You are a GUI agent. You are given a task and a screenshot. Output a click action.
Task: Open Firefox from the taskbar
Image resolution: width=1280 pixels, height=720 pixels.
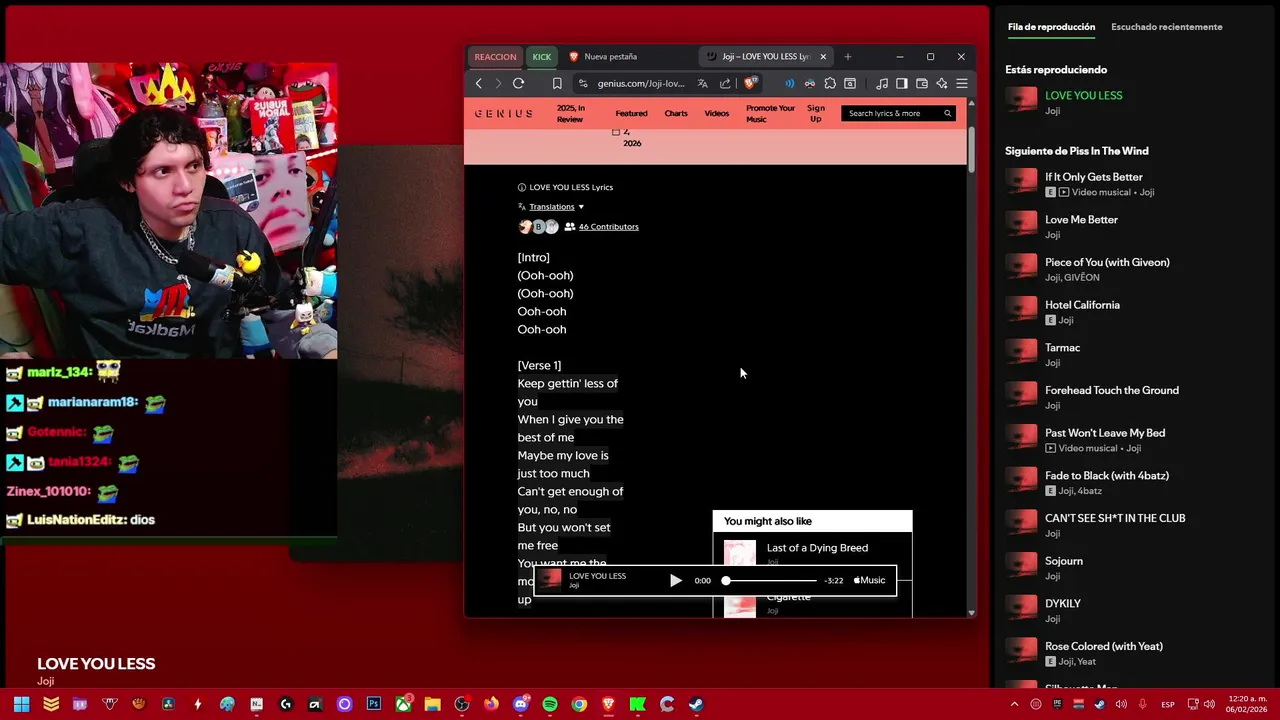click(491, 704)
